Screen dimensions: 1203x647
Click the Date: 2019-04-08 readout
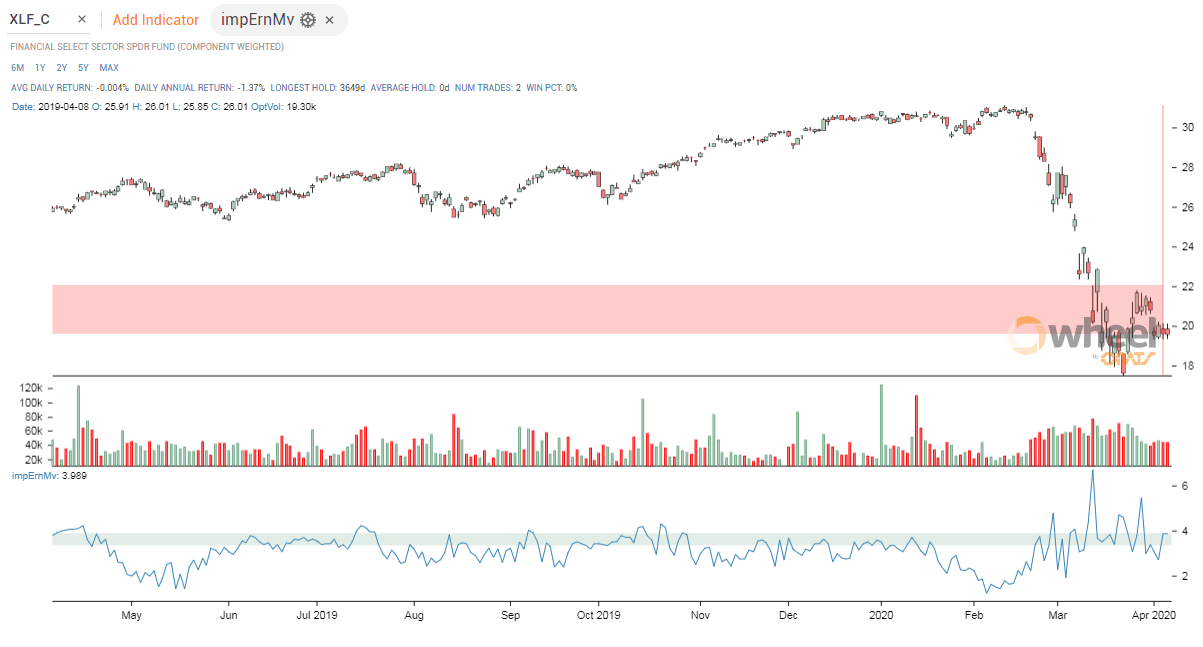click(48, 107)
